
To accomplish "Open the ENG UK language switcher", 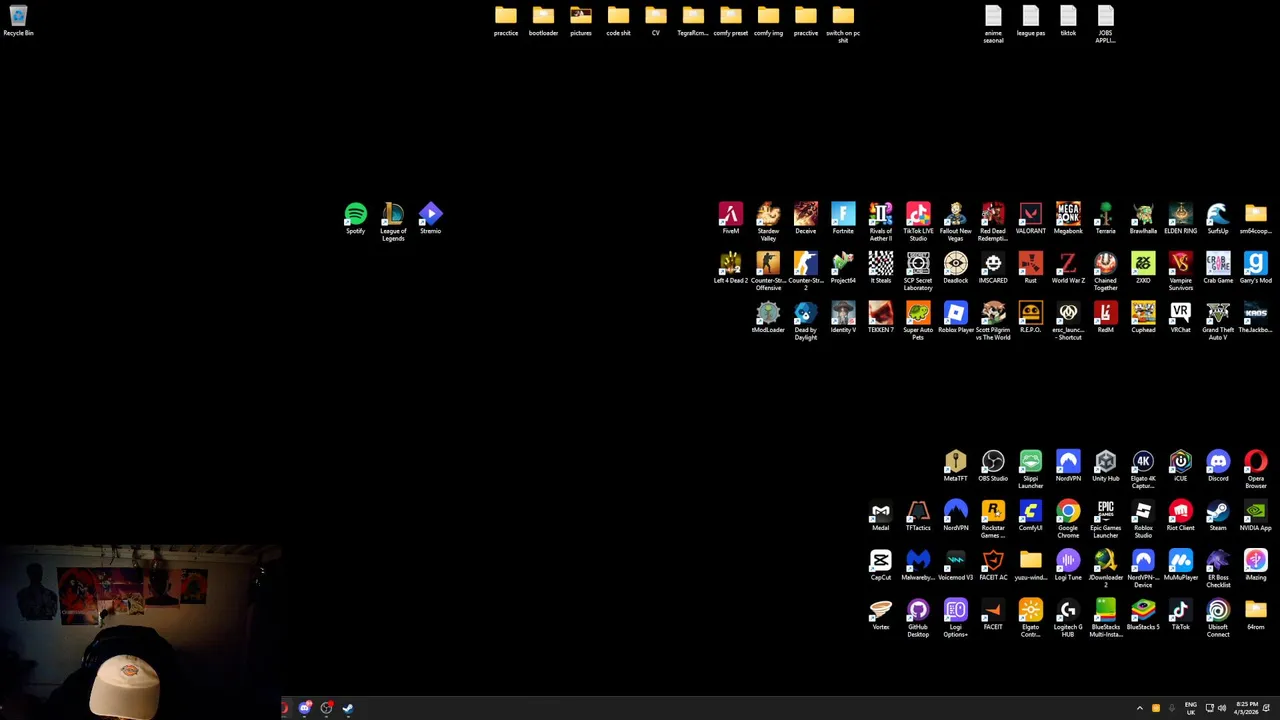I will [1190, 708].
